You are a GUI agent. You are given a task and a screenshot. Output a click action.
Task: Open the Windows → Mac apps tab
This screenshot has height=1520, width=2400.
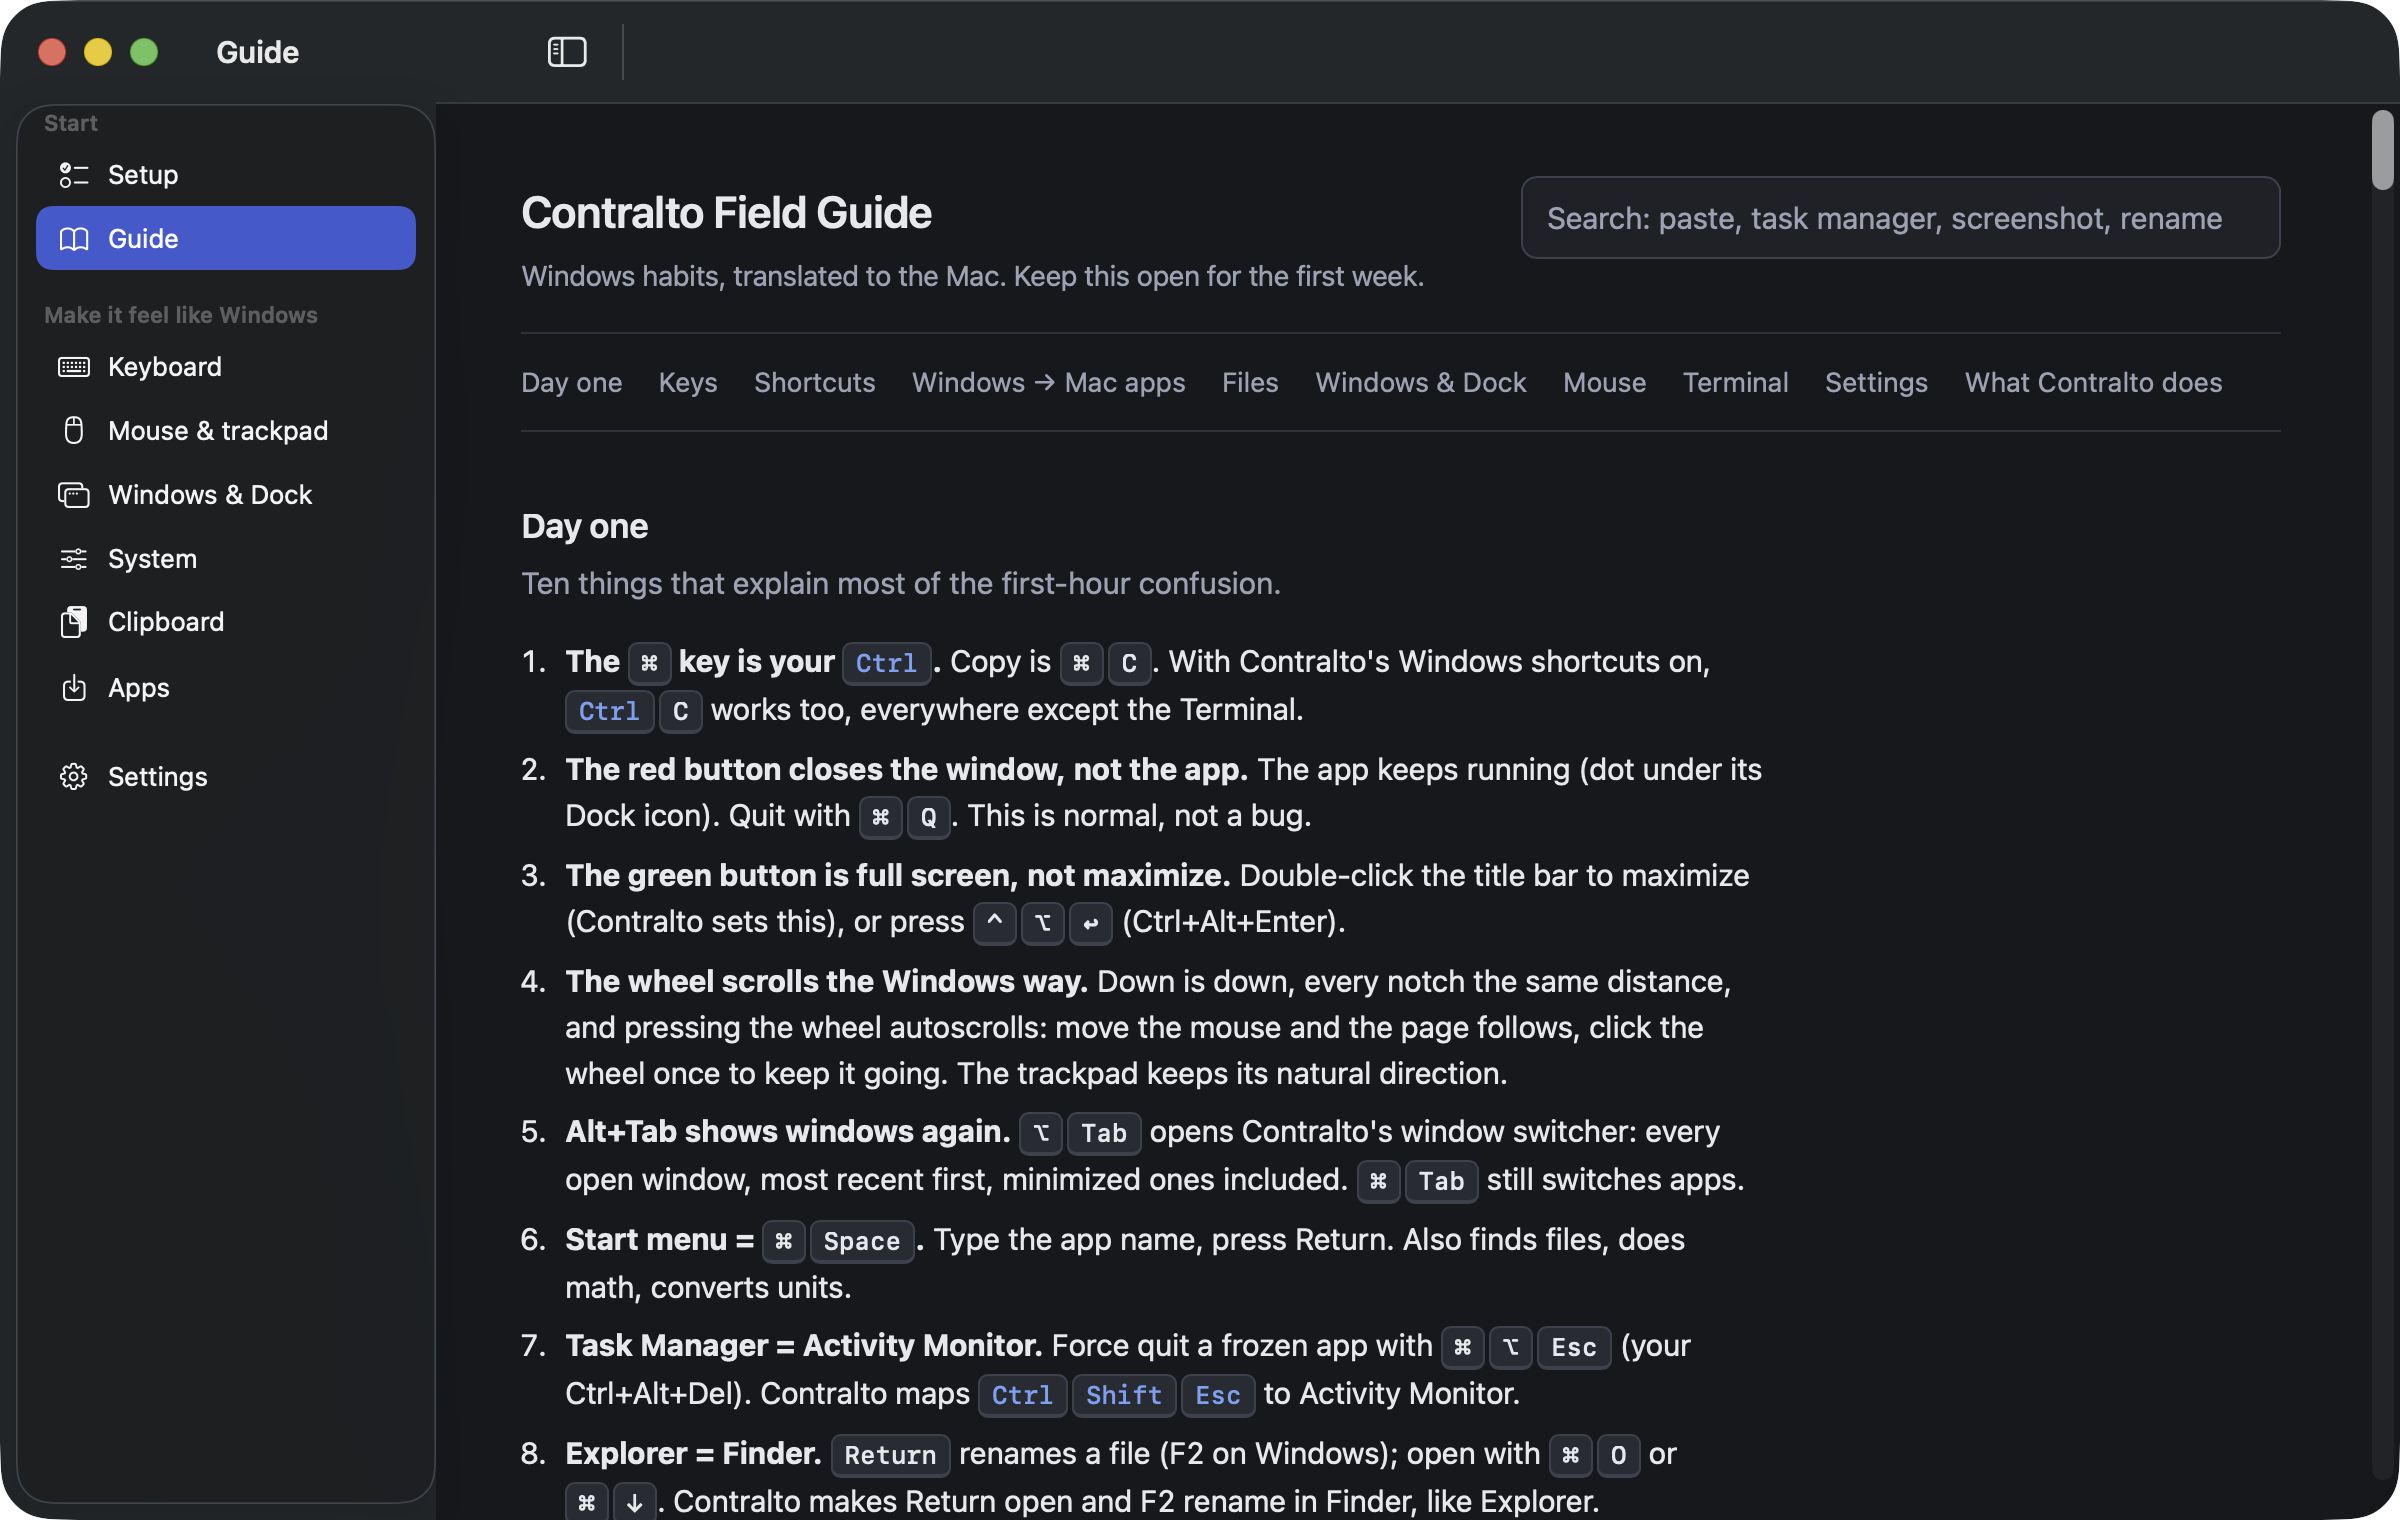1049,383
